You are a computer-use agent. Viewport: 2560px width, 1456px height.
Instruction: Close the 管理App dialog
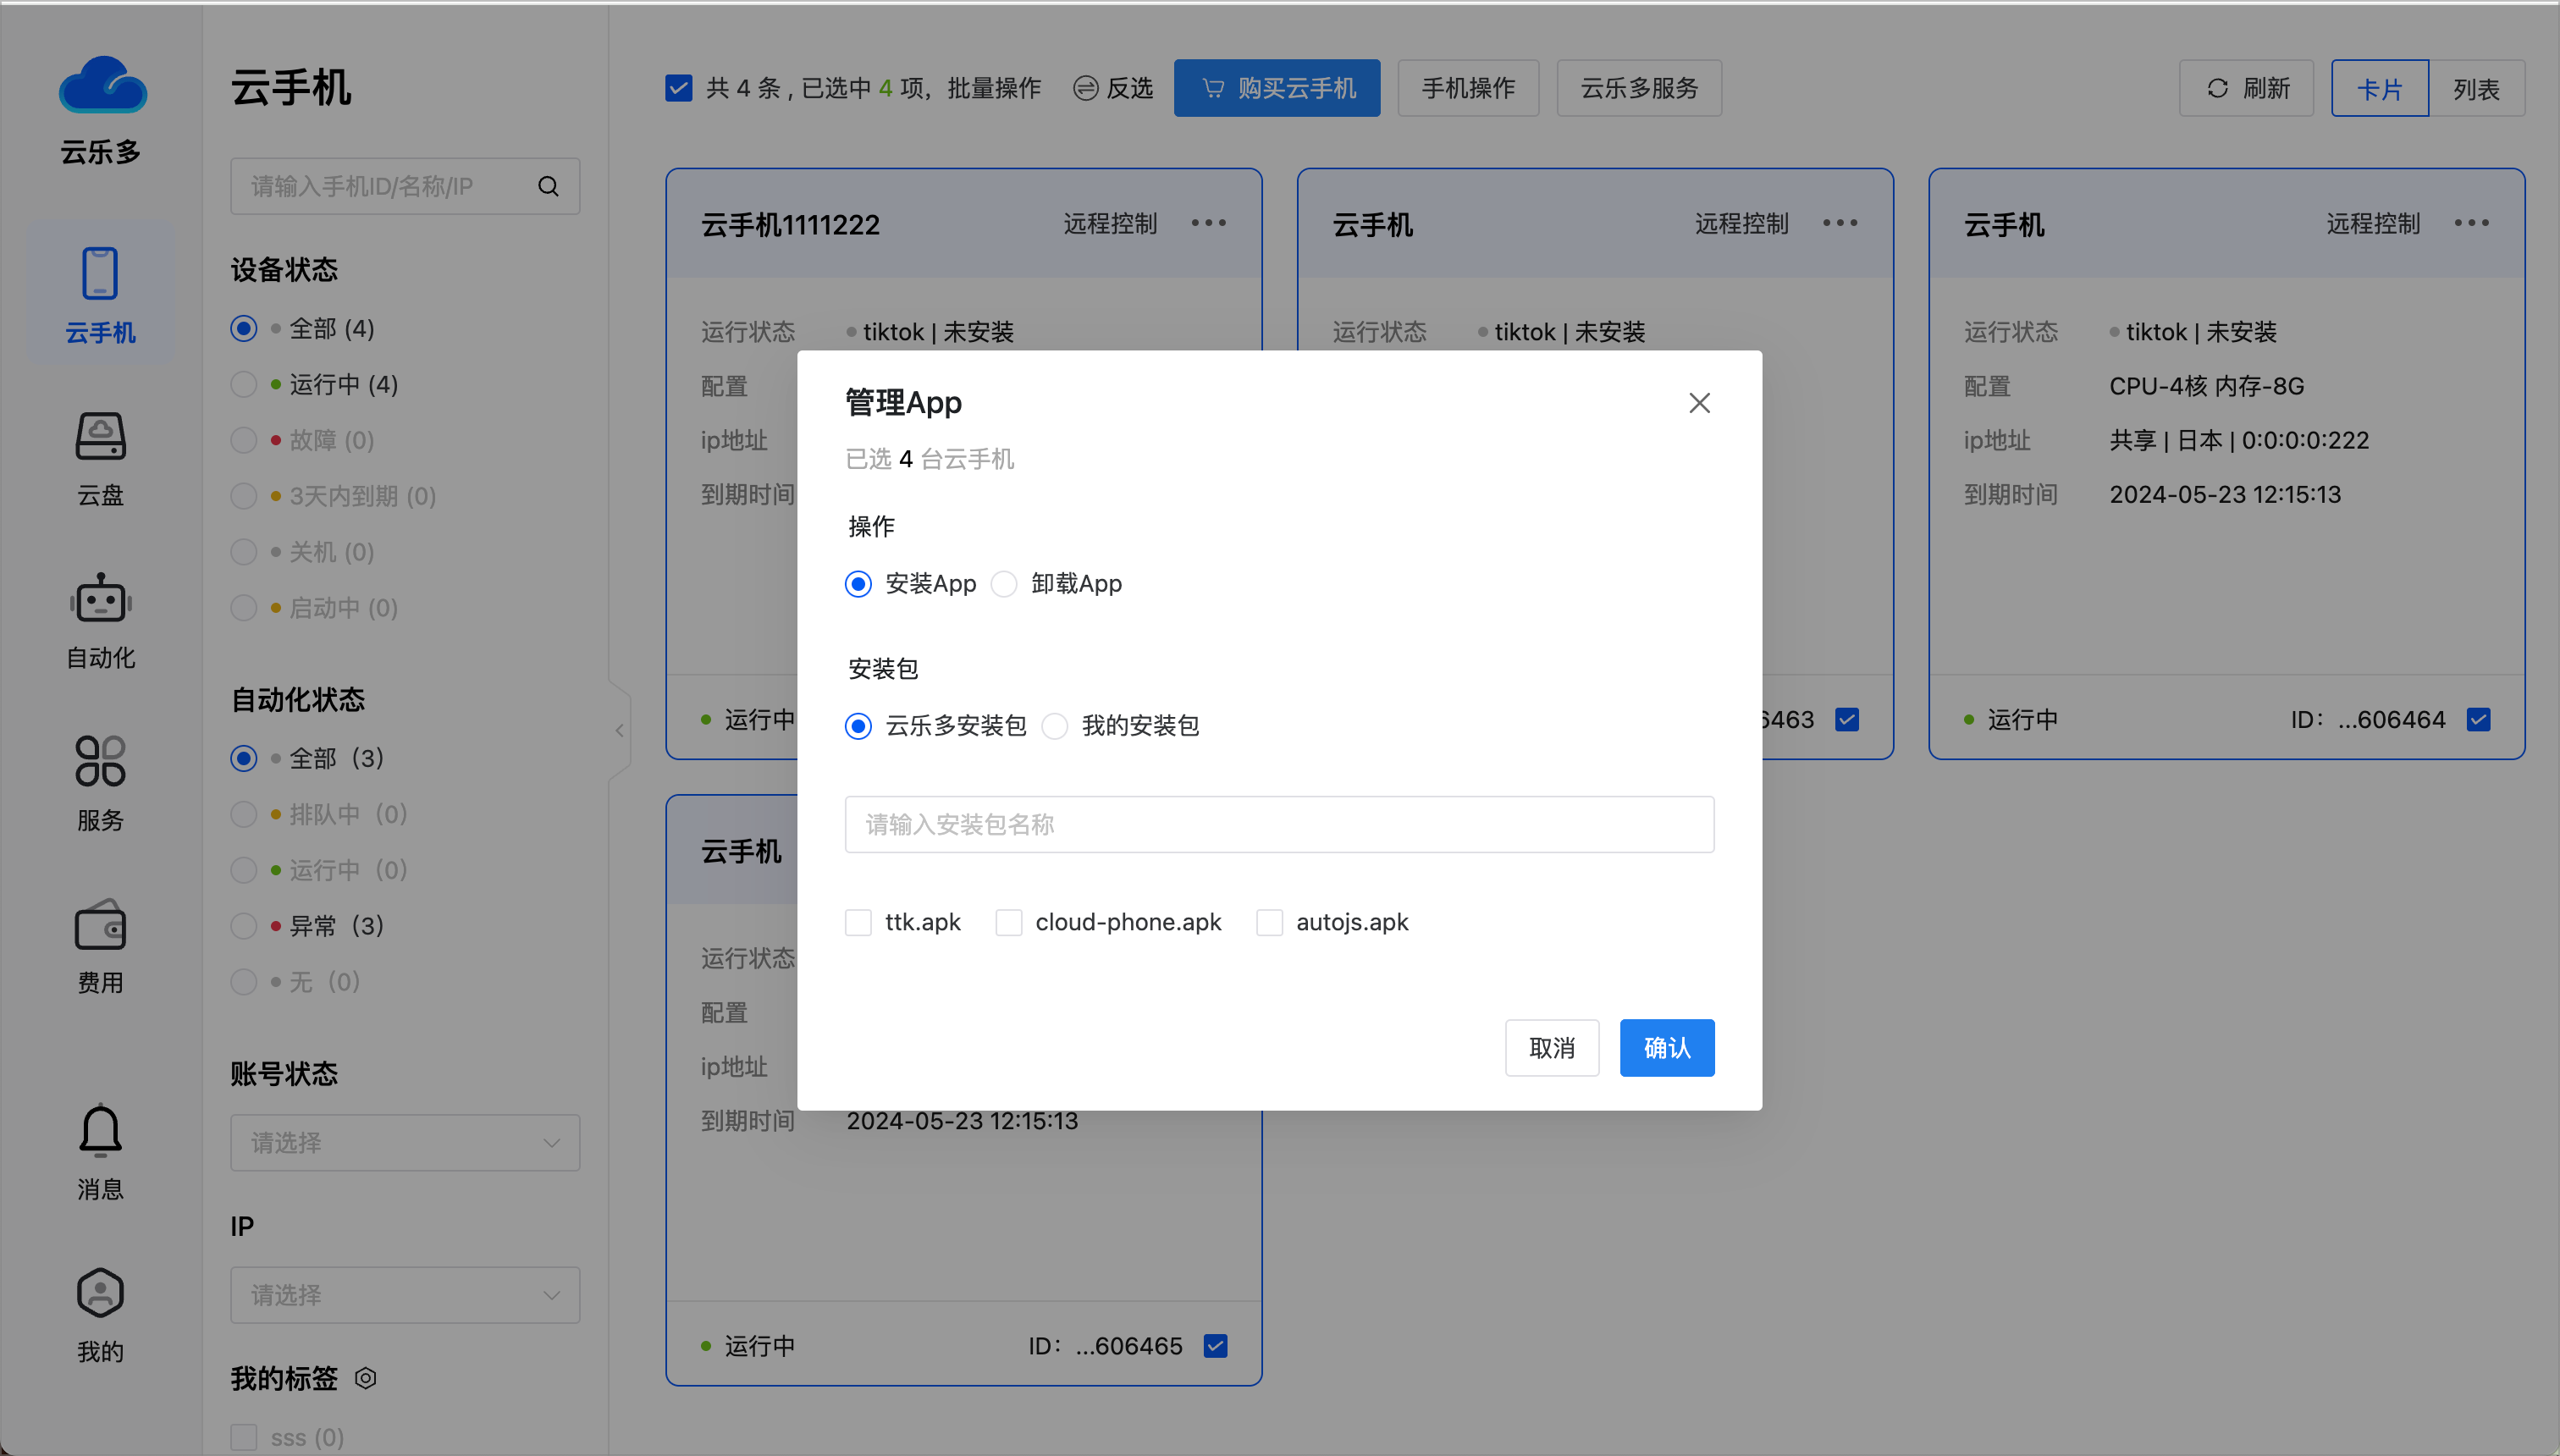[1699, 403]
